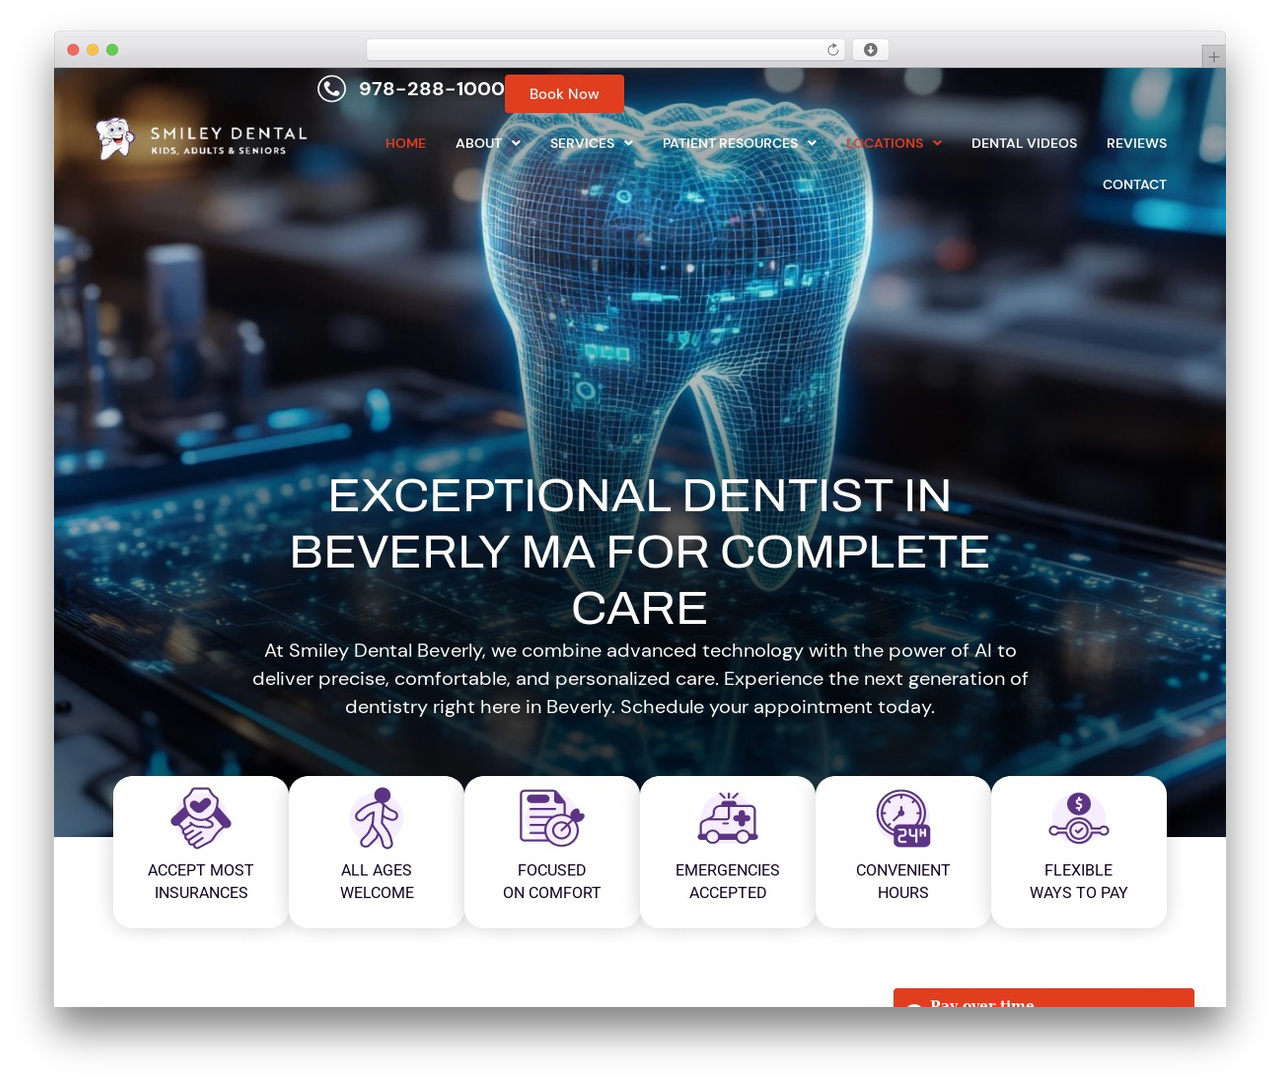The image size is (1280, 1084).
Task: Click the Accept Most Insurances heart-hands icon
Action: [x=201, y=818]
